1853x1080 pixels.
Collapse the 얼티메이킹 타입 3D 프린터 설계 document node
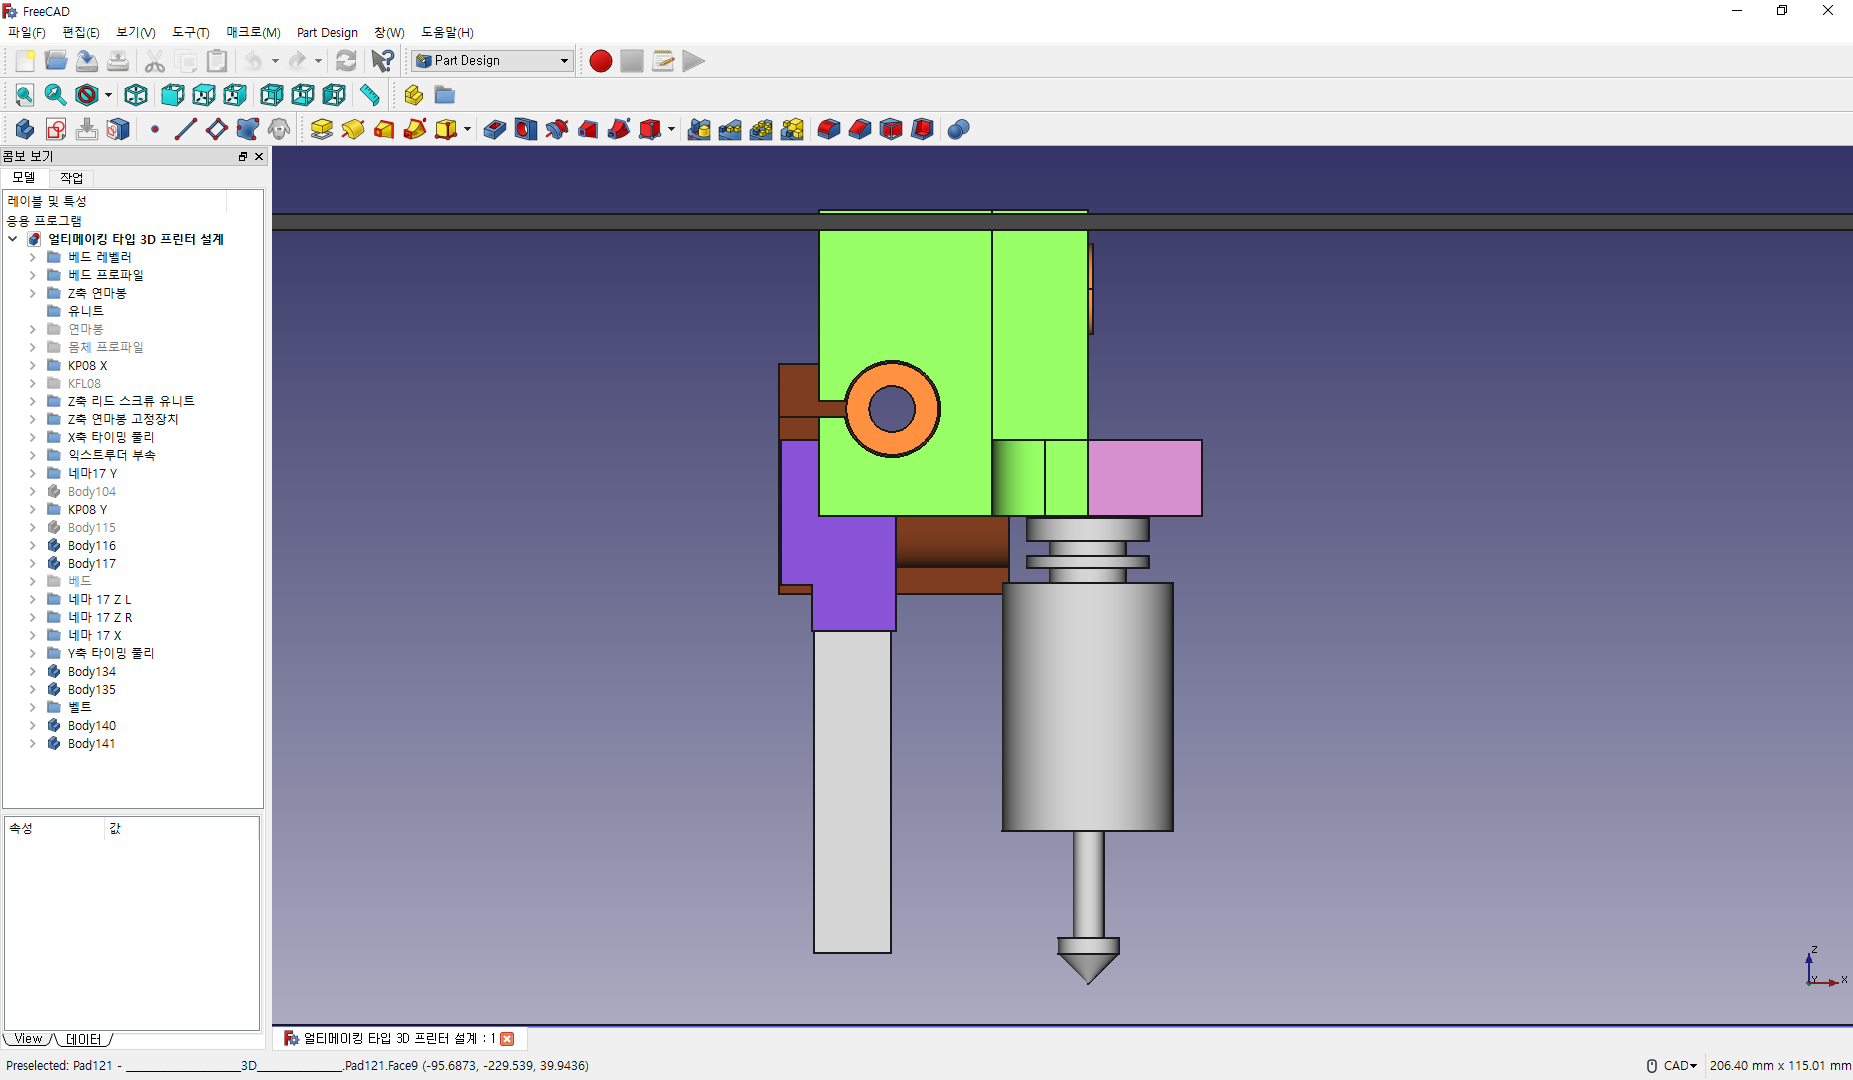pyautogui.click(x=13, y=239)
